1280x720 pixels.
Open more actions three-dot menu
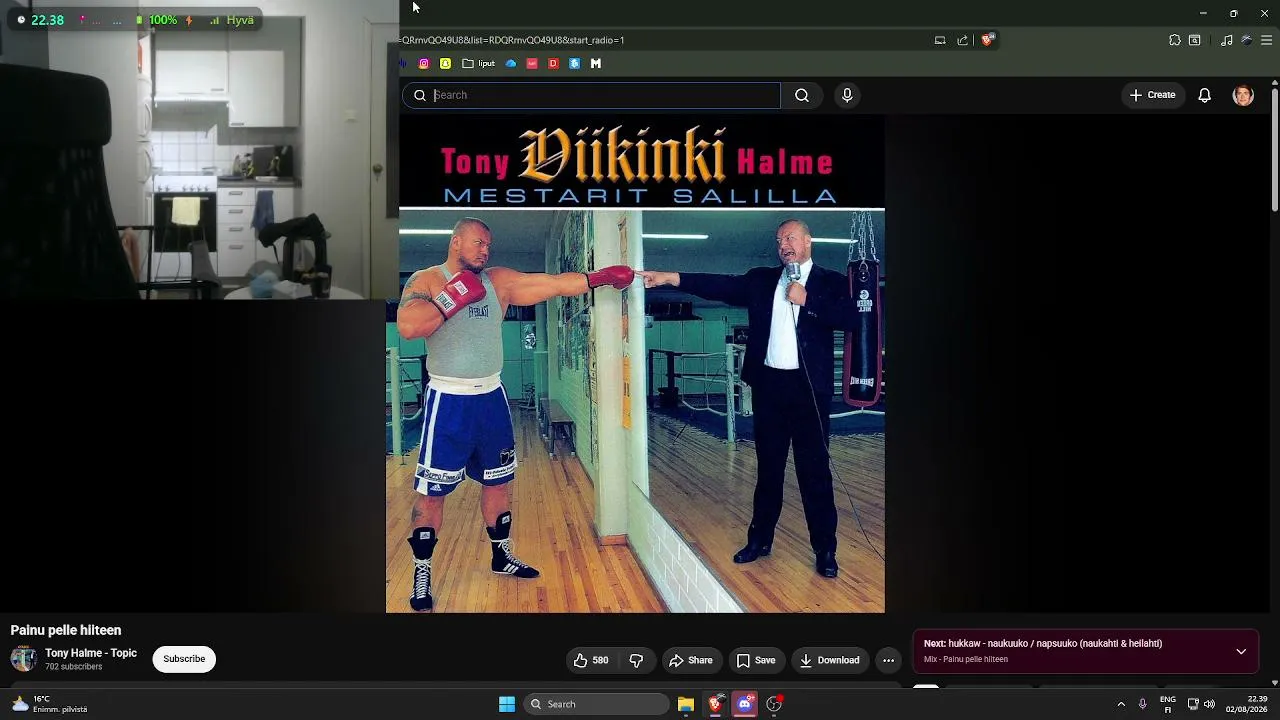pos(888,660)
